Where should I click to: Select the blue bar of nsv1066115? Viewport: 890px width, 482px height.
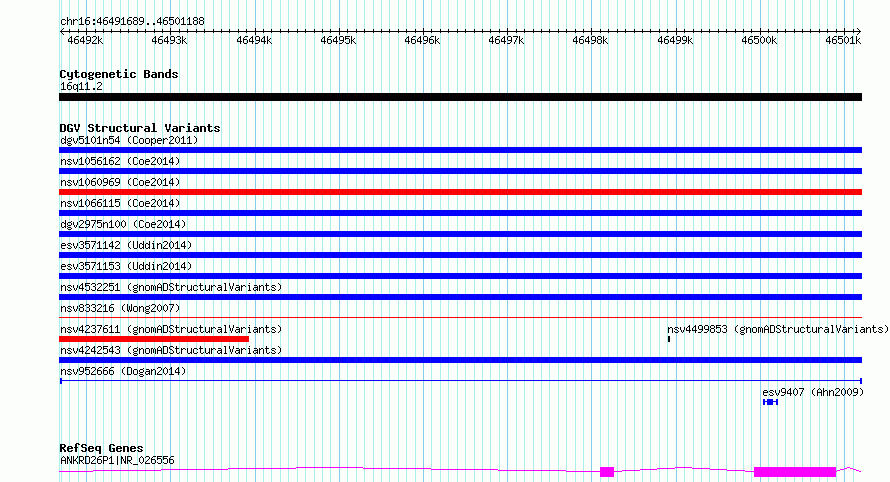coord(460,213)
